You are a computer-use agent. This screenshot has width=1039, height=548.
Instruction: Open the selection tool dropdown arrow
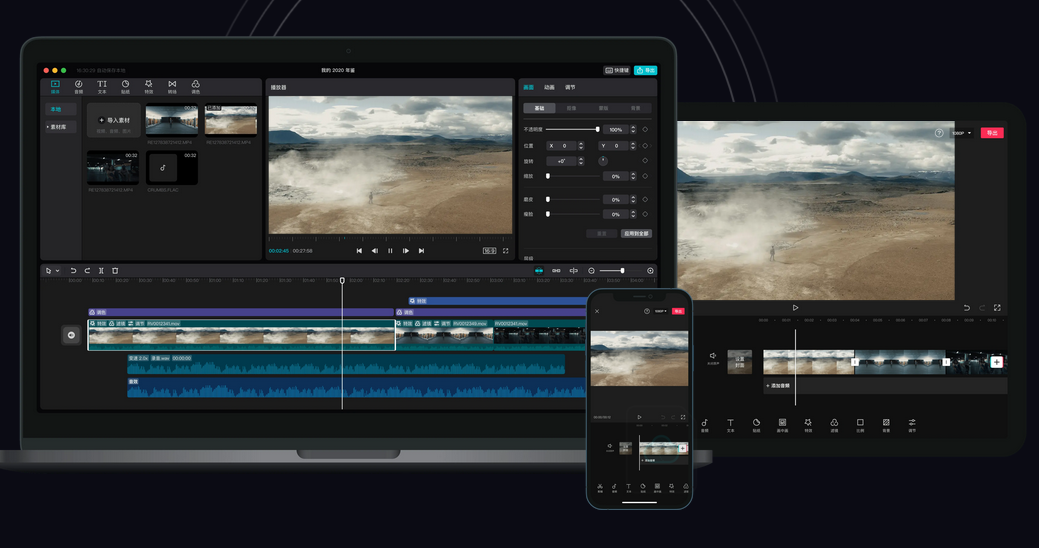click(x=58, y=270)
